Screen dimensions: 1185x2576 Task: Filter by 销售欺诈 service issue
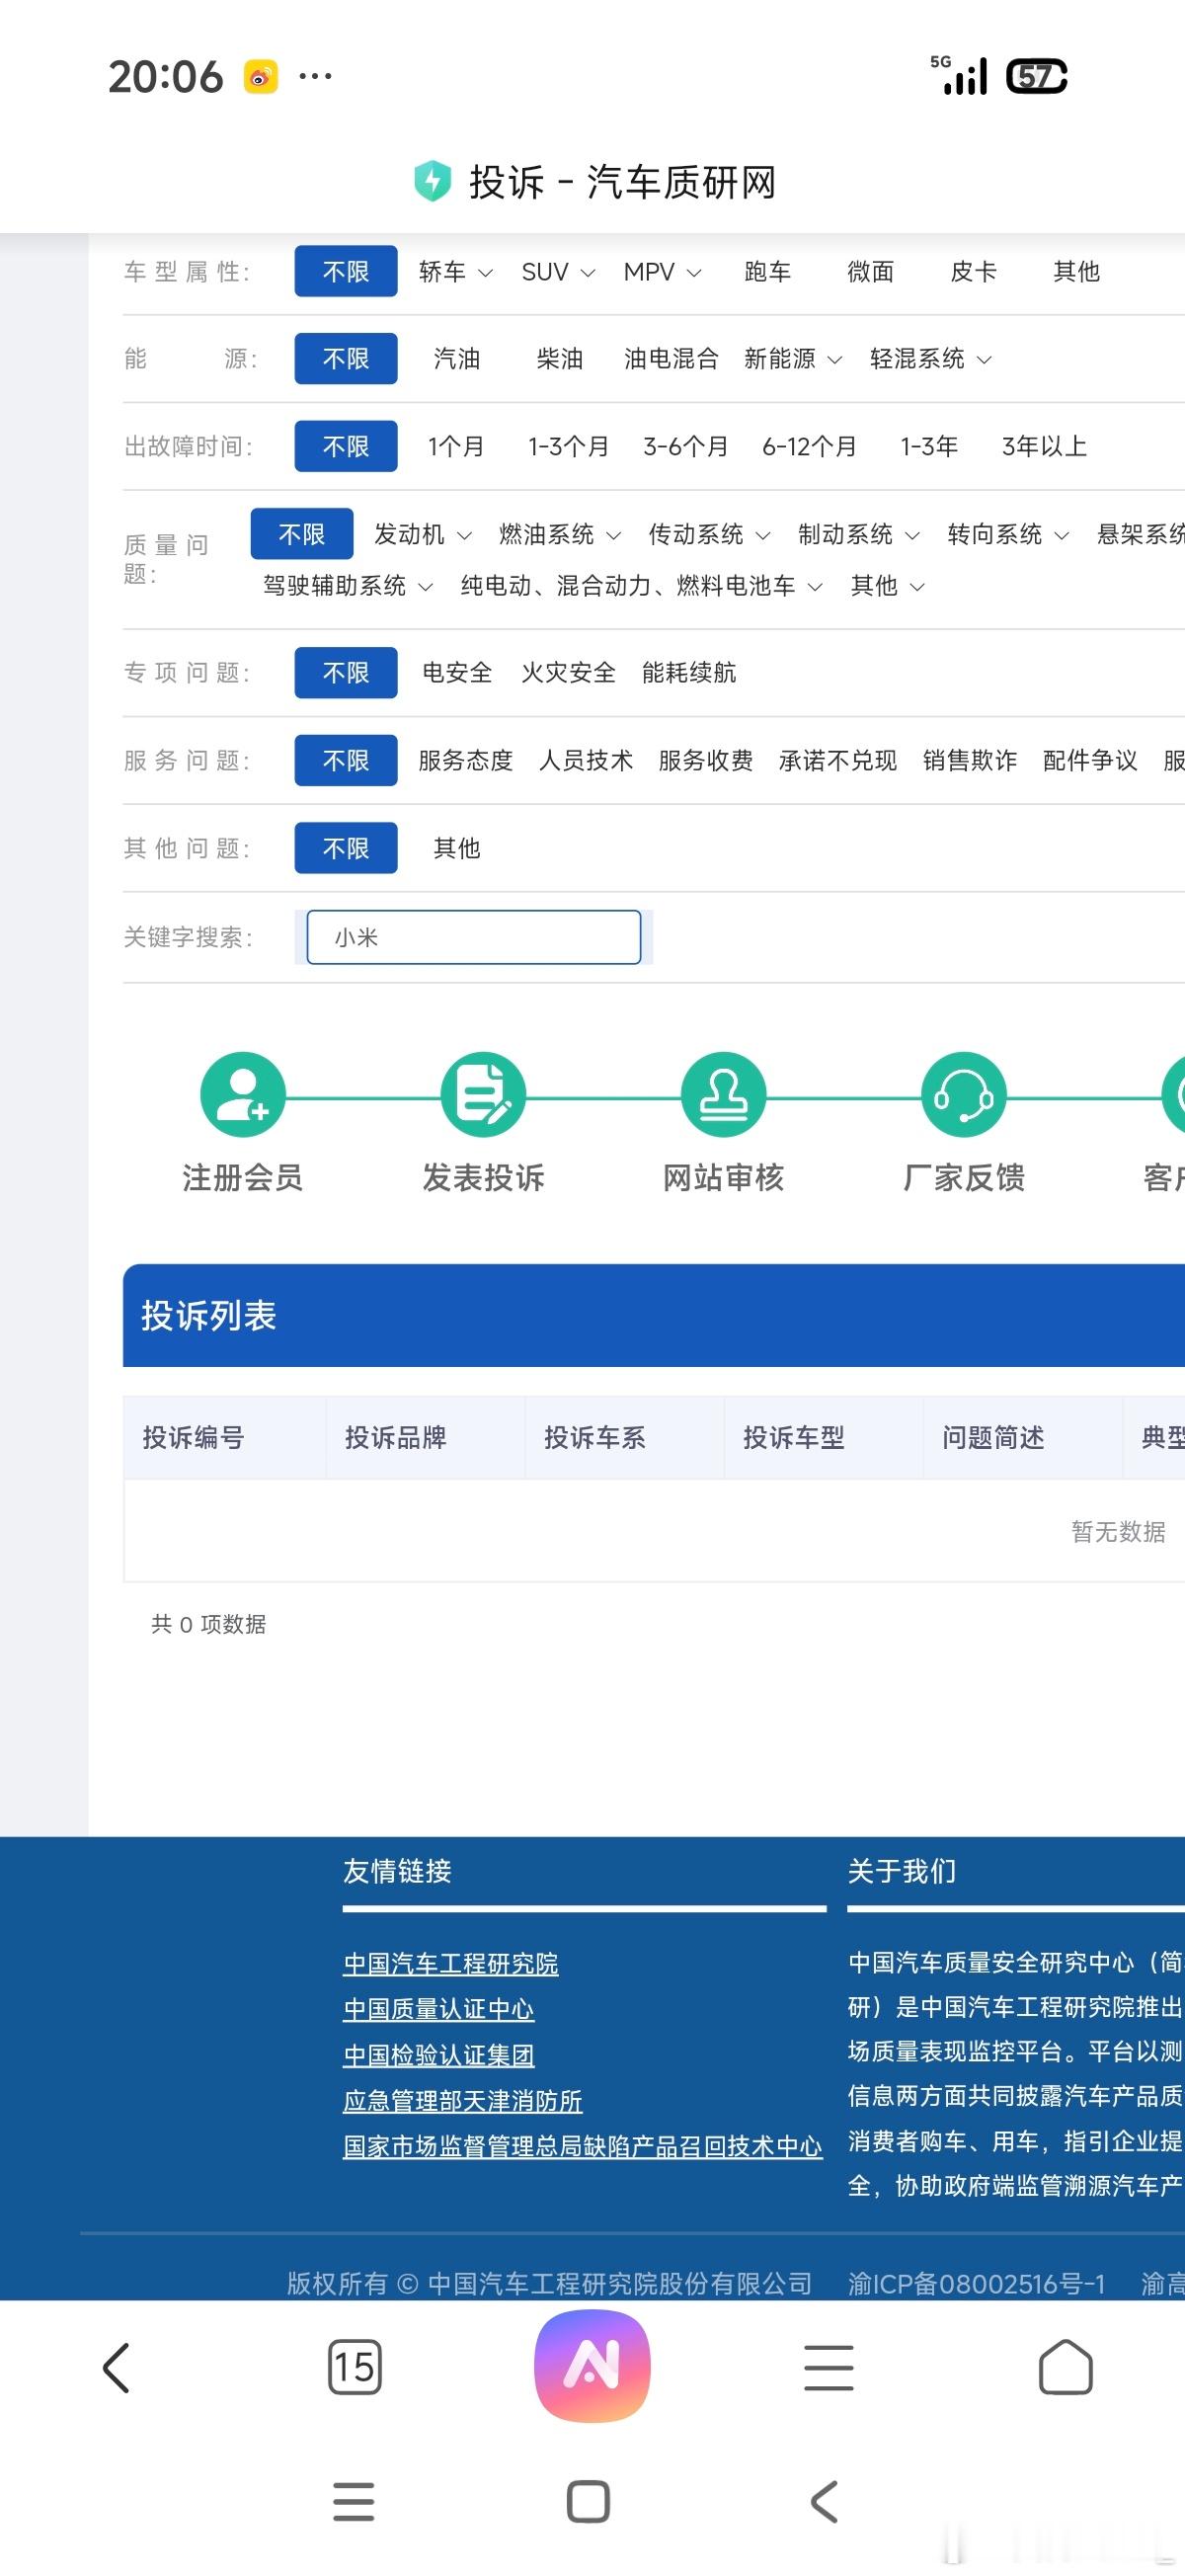click(969, 760)
